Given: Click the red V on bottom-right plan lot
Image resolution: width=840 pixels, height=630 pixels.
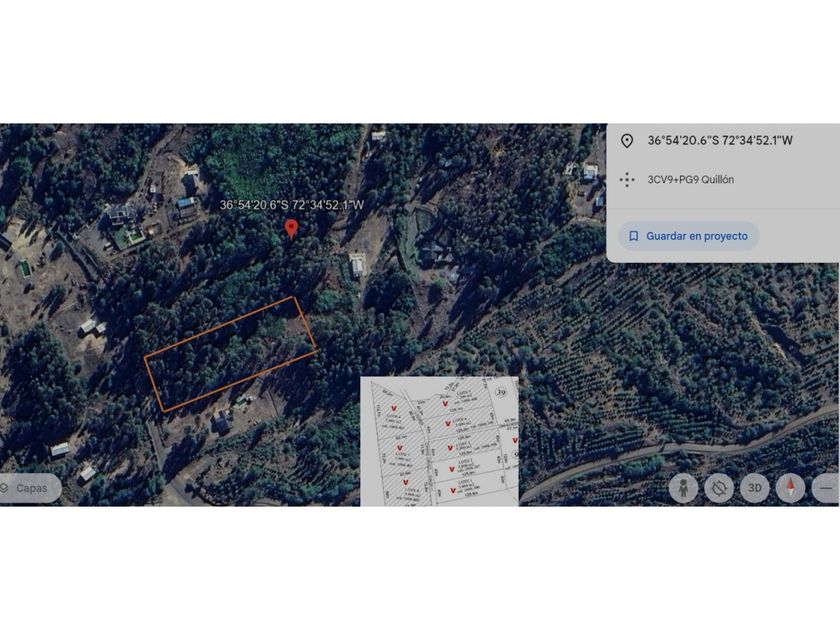Looking at the screenshot, I should coord(453,490).
